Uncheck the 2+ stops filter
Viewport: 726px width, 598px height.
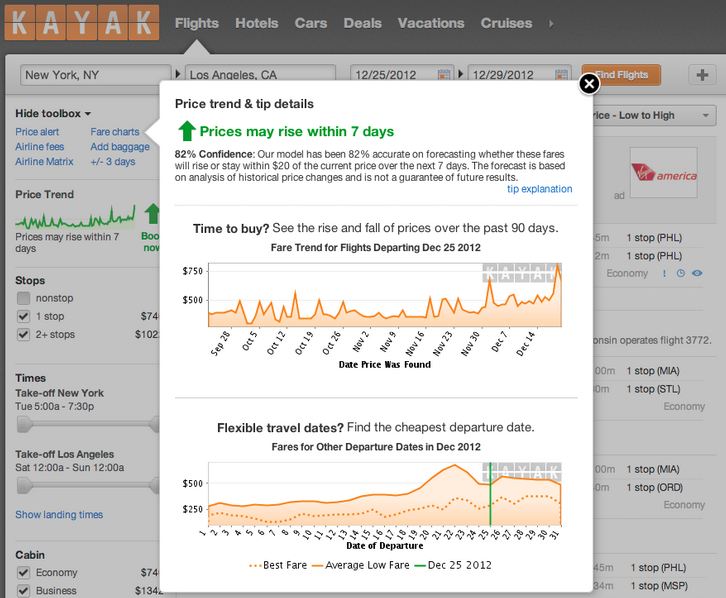tap(23, 335)
